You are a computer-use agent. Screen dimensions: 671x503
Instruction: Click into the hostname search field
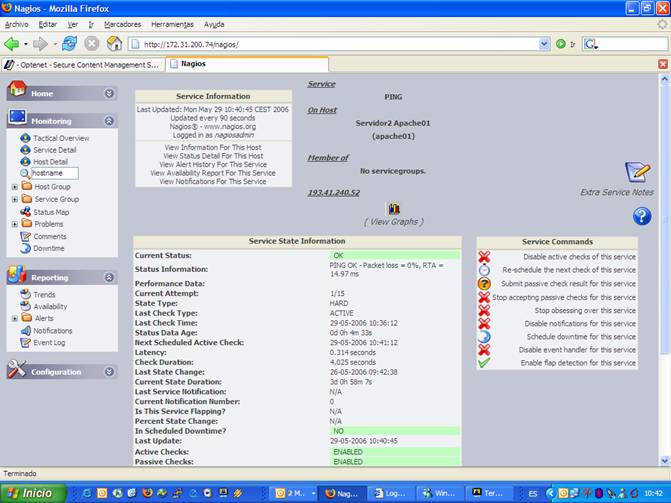tap(55, 173)
